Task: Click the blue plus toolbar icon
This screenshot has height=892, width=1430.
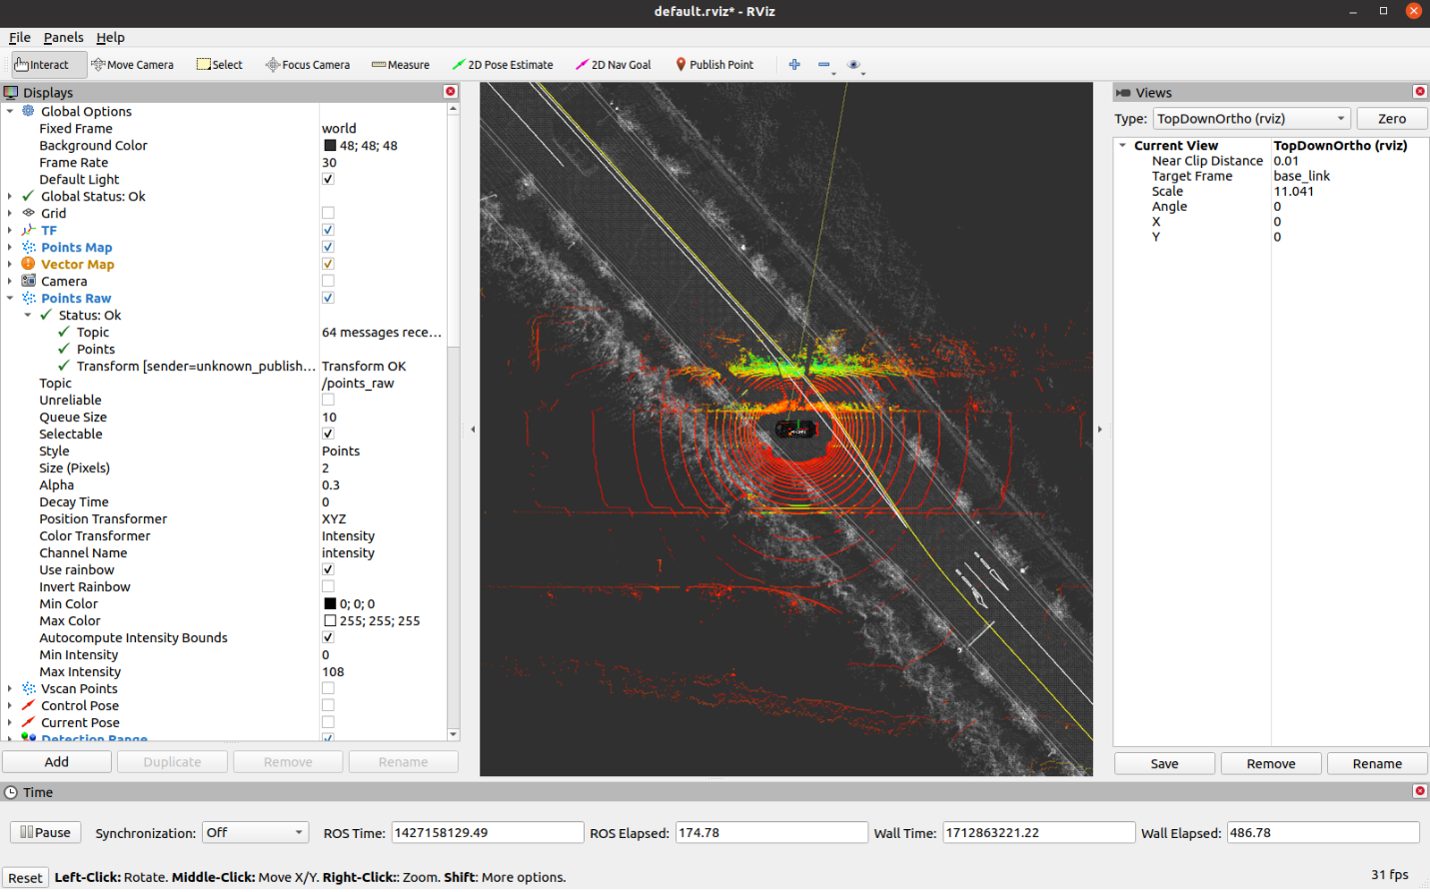Action: click(x=794, y=65)
